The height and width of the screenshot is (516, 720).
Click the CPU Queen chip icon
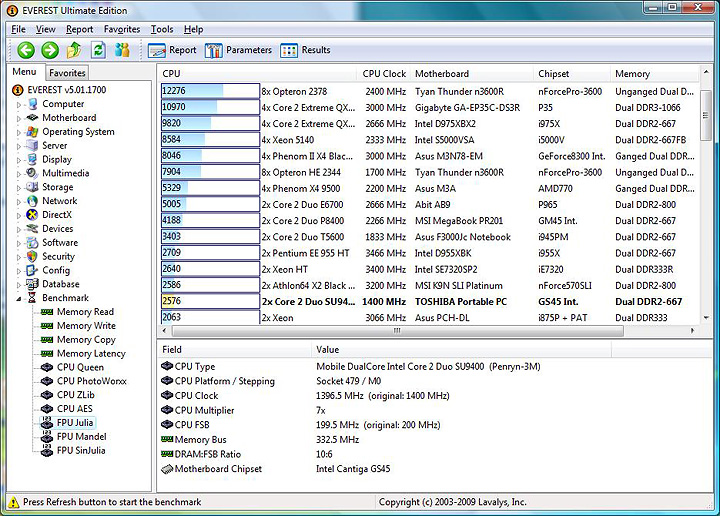[x=47, y=367]
